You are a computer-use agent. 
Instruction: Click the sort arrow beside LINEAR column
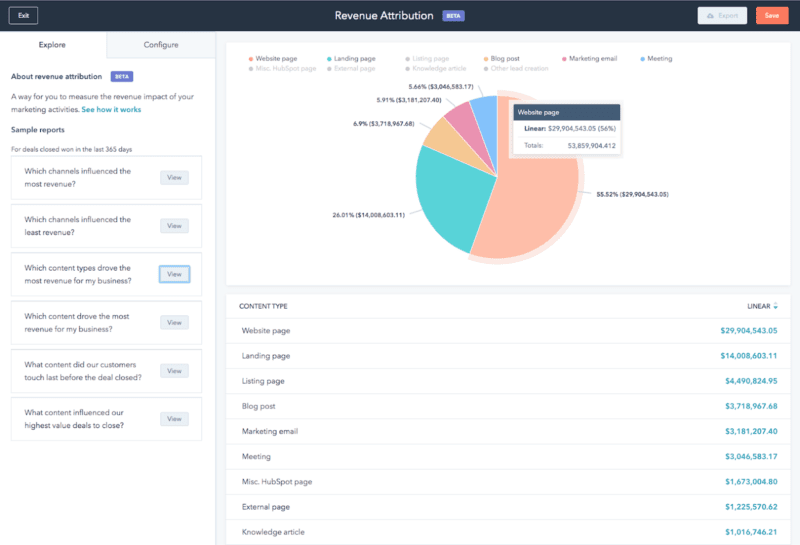[x=775, y=305]
